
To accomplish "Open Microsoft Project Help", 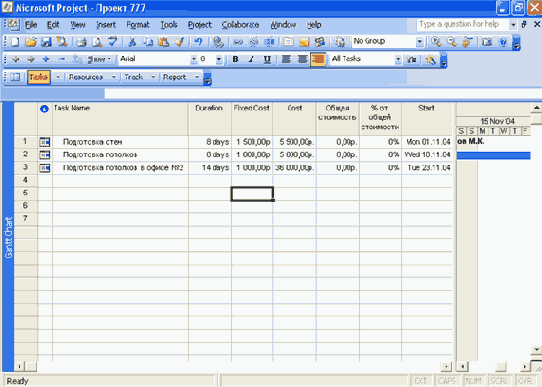I will click(x=503, y=42).
